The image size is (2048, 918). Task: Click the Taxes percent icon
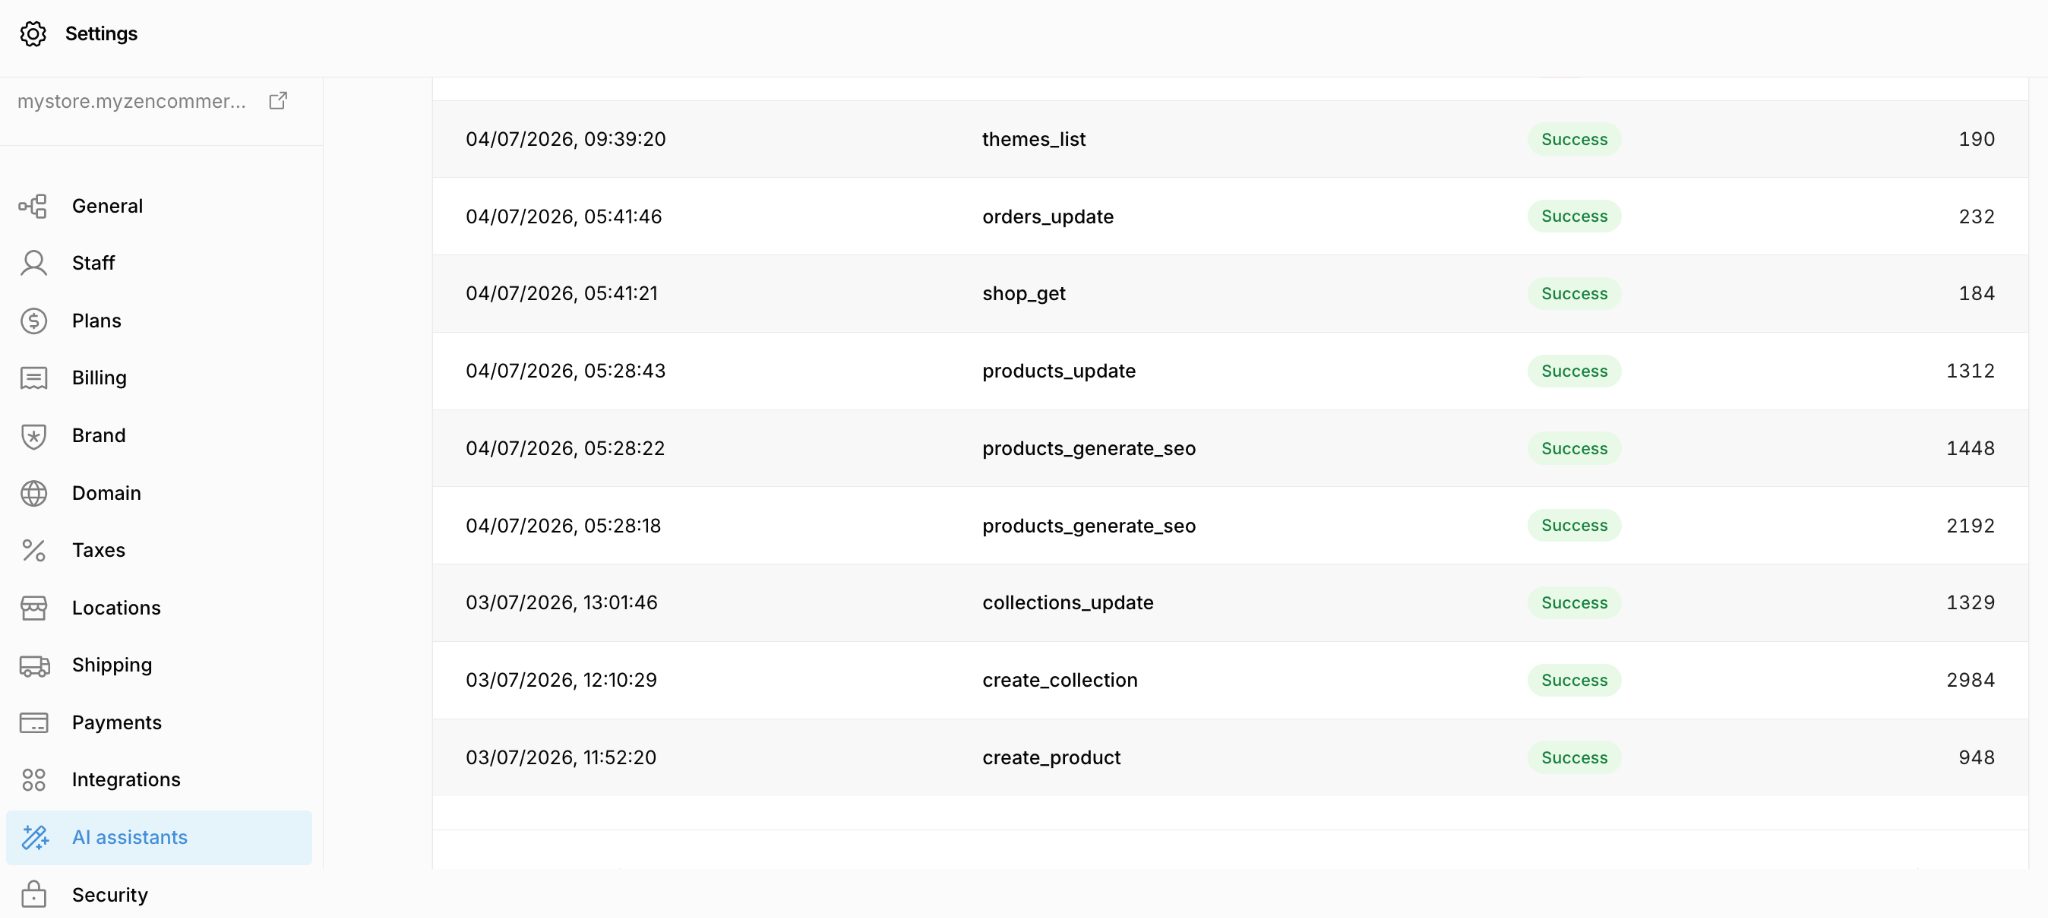click(33, 550)
